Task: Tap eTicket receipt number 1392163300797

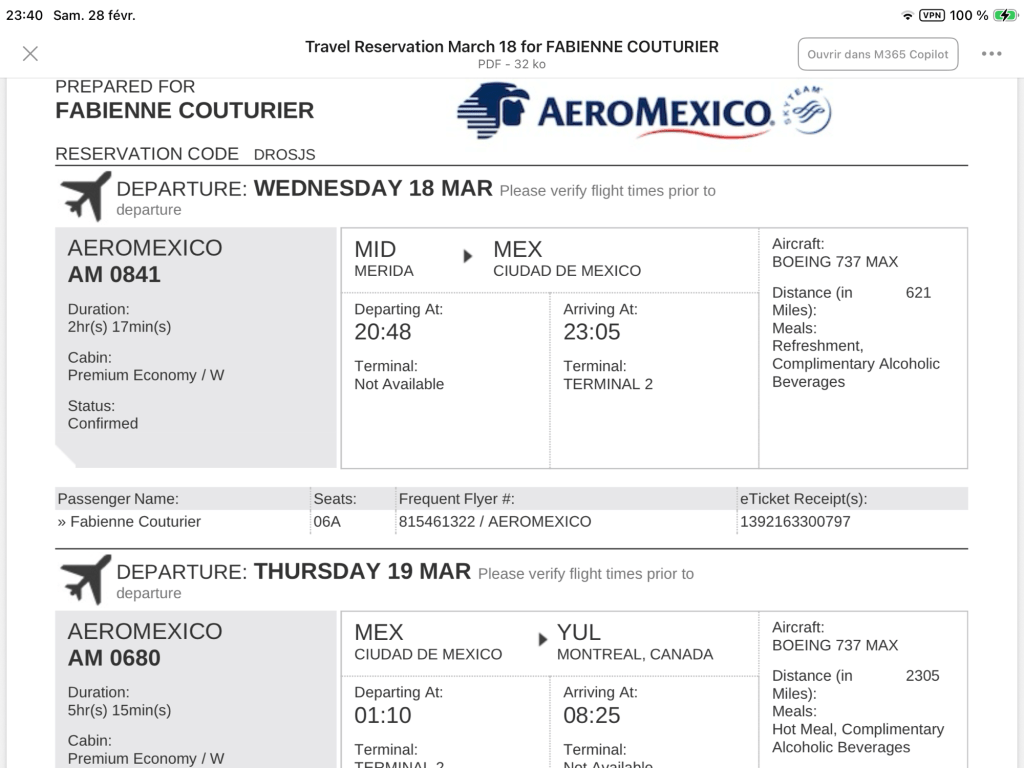Action: [x=795, y=521]
